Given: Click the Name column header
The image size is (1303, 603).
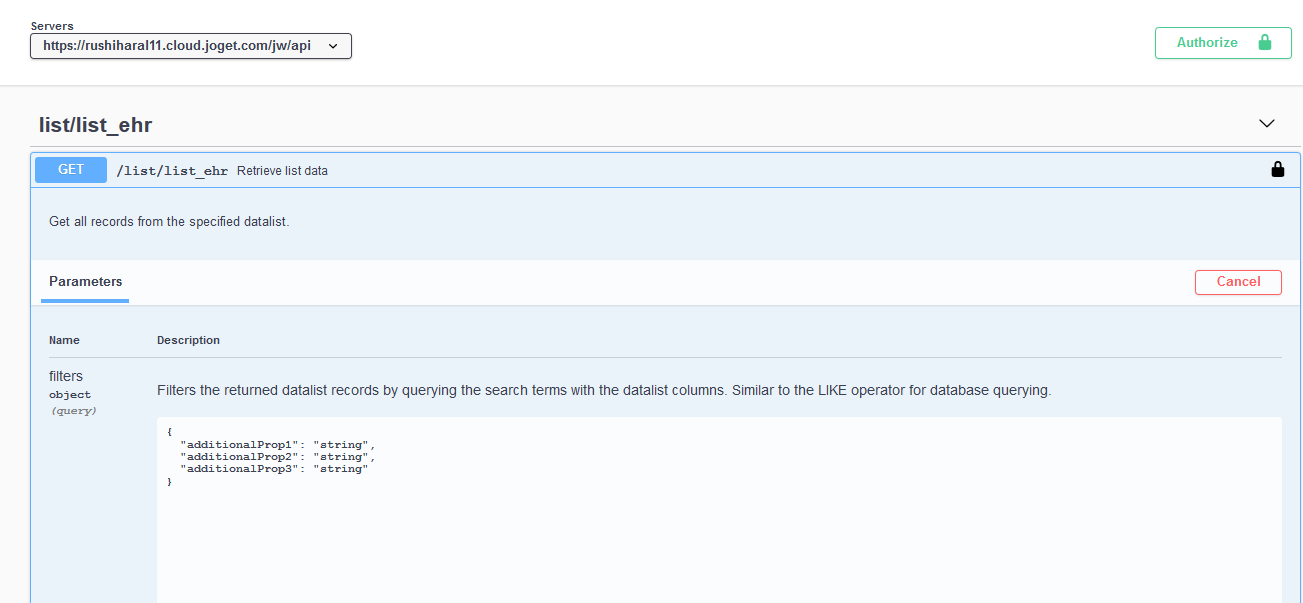Looking at the screenshot, I should point(64,340).
